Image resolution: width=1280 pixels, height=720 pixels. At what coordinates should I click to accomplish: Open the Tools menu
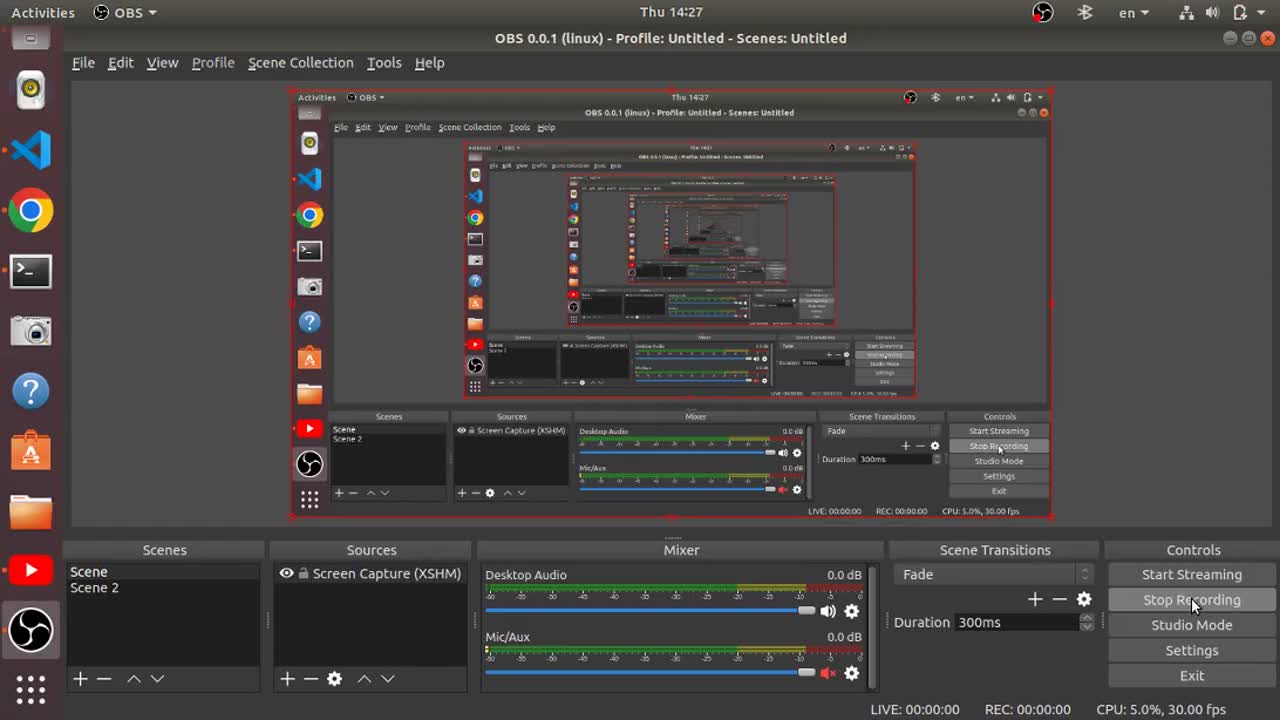[x=384, y=63]
